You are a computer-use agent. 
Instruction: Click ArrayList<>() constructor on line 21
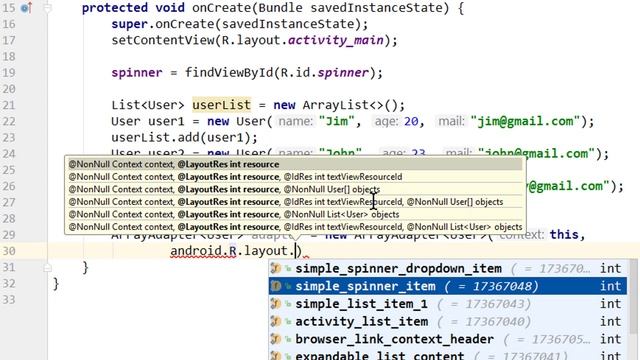[x=349, y=105]
